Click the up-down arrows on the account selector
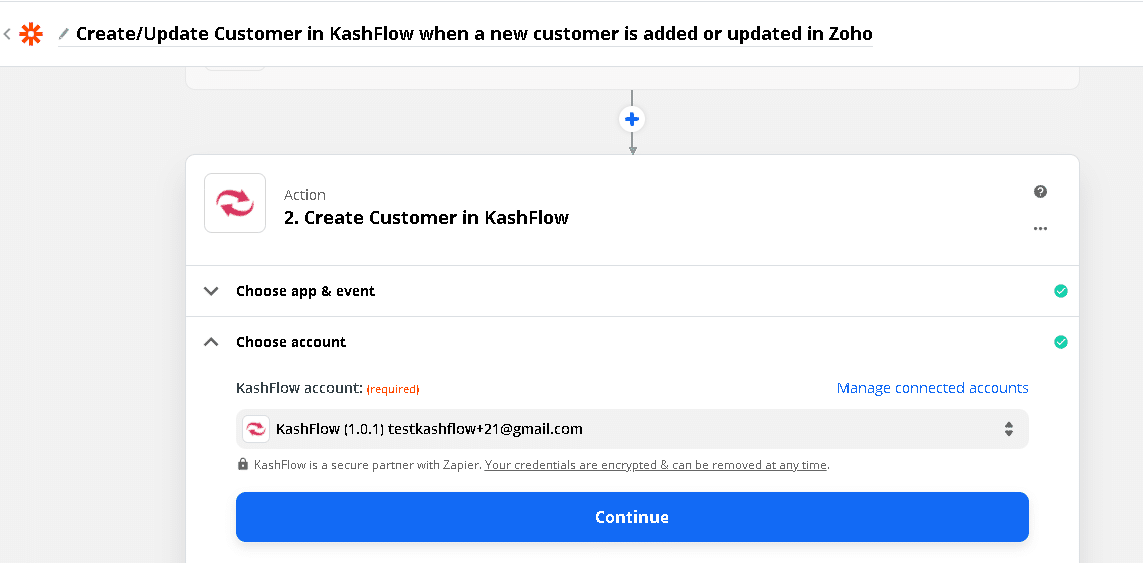 (1009, 429)
